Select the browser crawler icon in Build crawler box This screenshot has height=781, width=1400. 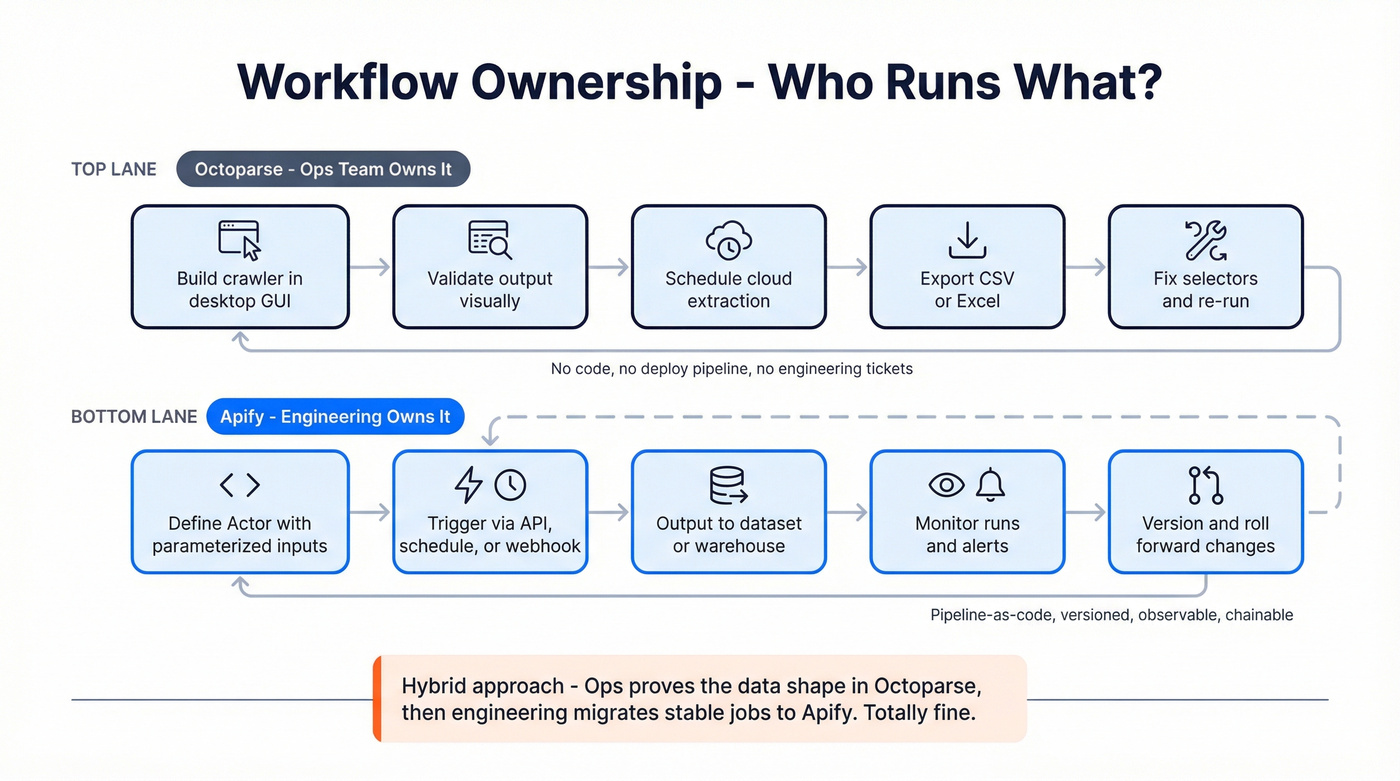pyautogui.click(x=240, y=239)
